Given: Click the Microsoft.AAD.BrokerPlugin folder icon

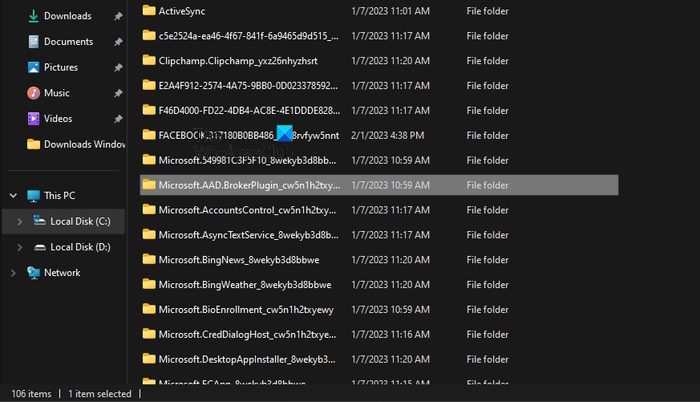Looking at the screenshot, I should click(149, 184).
